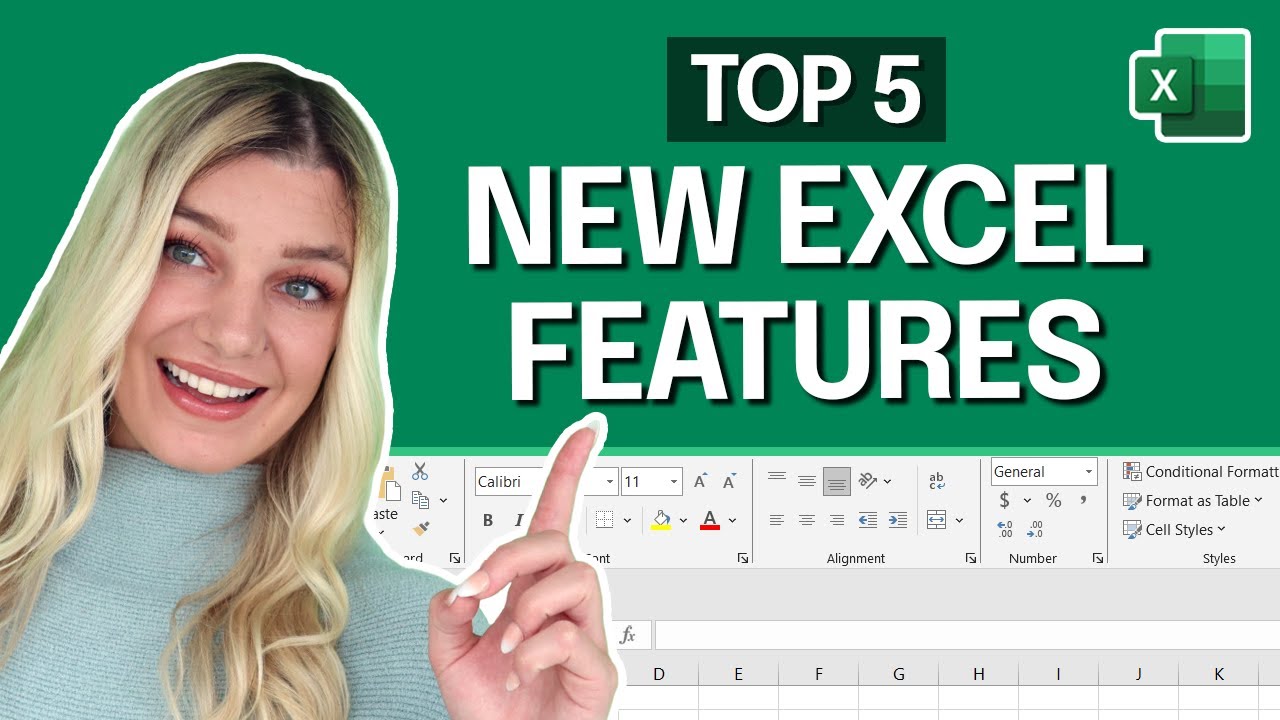The width and height of the screenshot is (1280, 720).
Task: Toggle Bold formatting
Action: [488, 520]
